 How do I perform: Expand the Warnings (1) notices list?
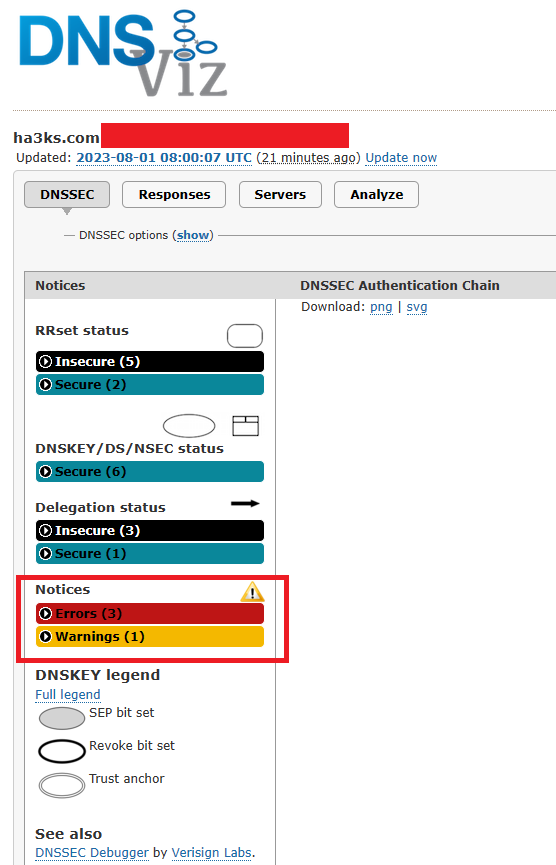(x=150, y=637)
